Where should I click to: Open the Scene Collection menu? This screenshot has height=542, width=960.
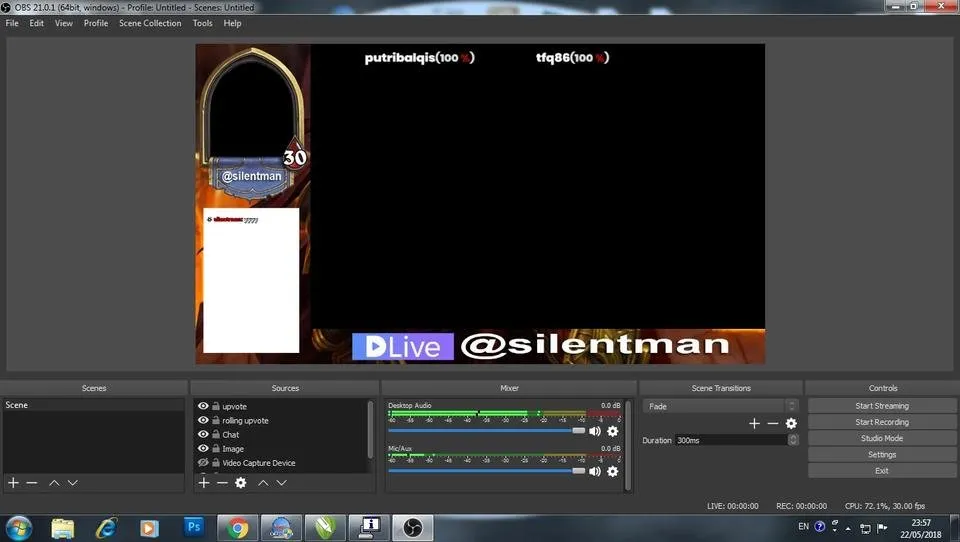point(150,23)
